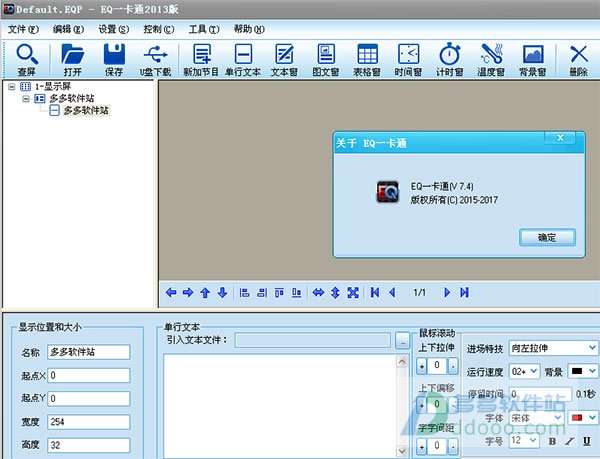Increase 字字间距 value with plus
Screen dimensions: 600x459
pos(421,446)
